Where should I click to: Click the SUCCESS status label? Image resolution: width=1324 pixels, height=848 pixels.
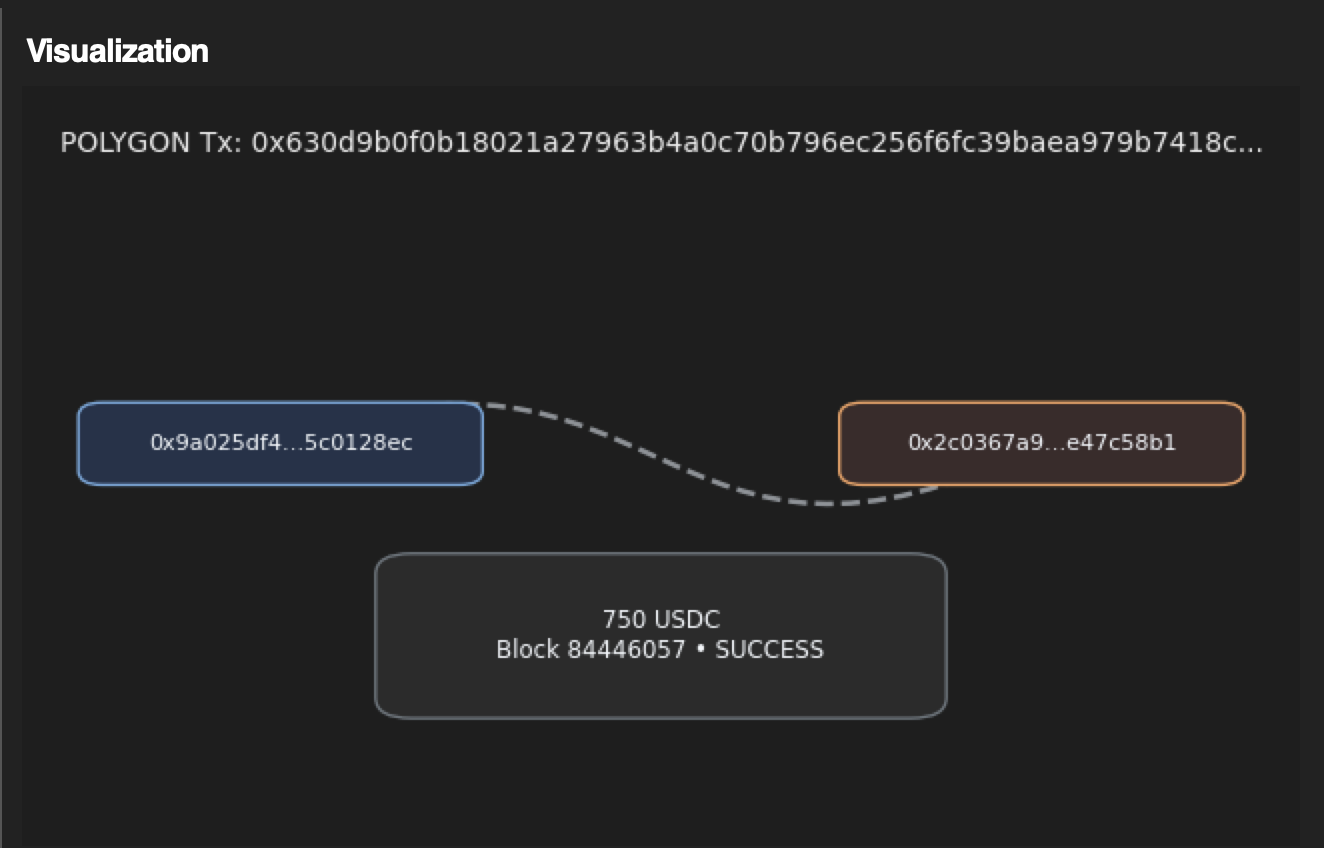771,650
